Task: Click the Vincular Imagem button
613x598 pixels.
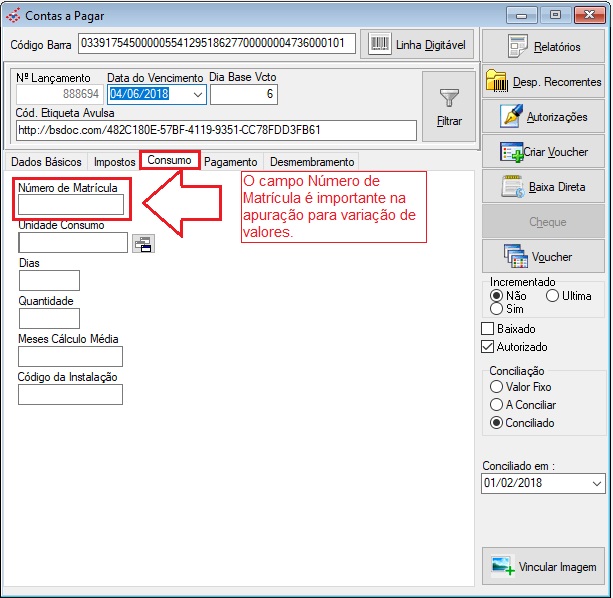Action: [543, 566]
